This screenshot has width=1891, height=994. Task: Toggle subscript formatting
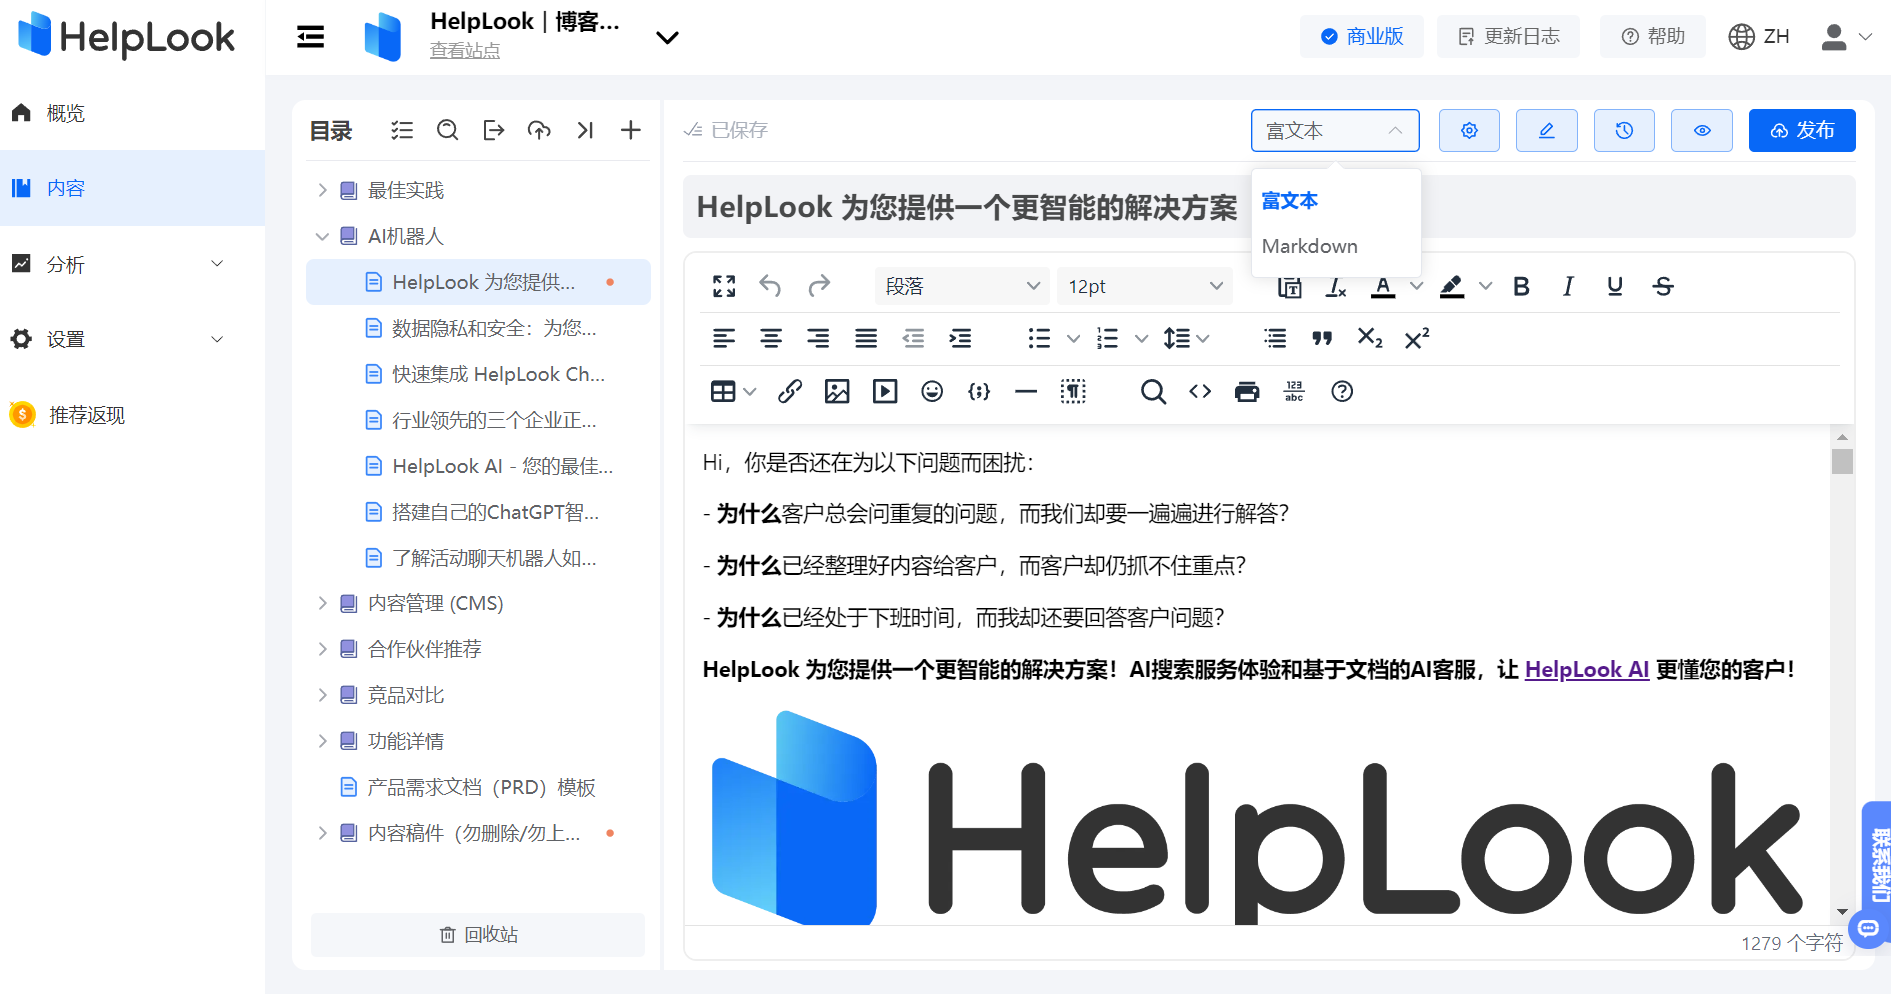pyautogui.click(x=1370, y=339)
